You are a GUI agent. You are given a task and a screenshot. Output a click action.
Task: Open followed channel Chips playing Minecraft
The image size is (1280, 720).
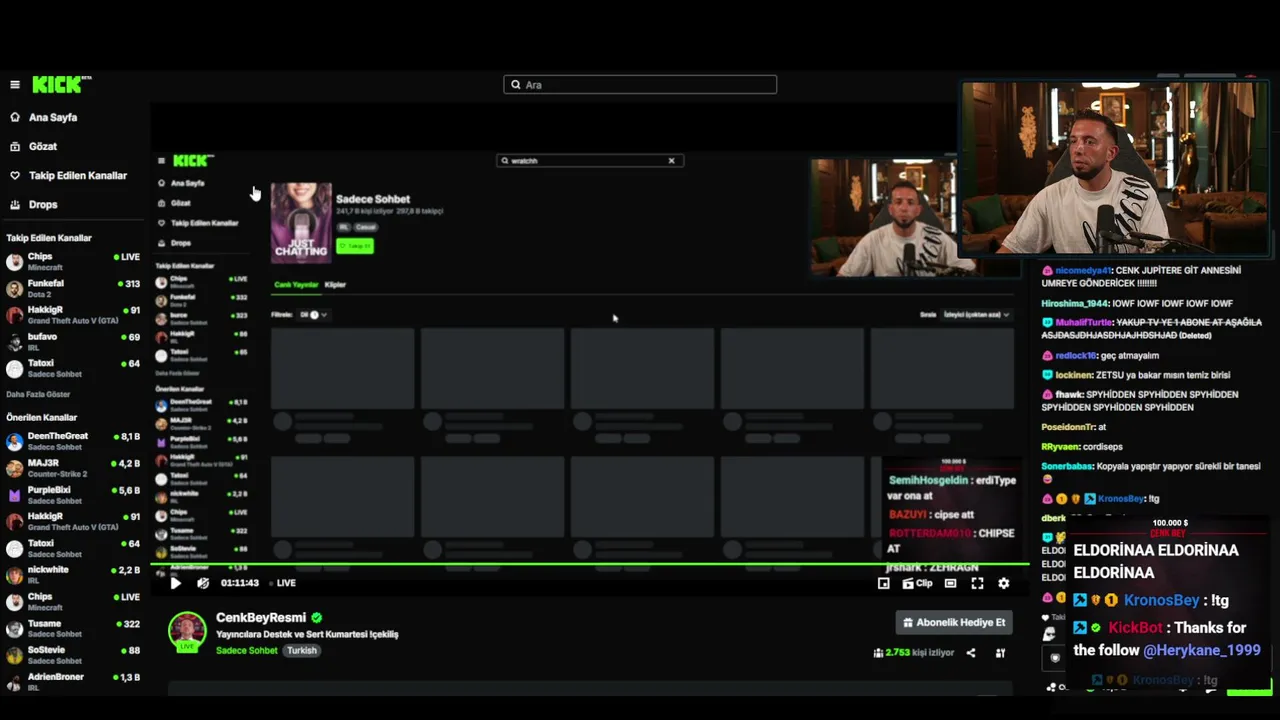(73, 261)
